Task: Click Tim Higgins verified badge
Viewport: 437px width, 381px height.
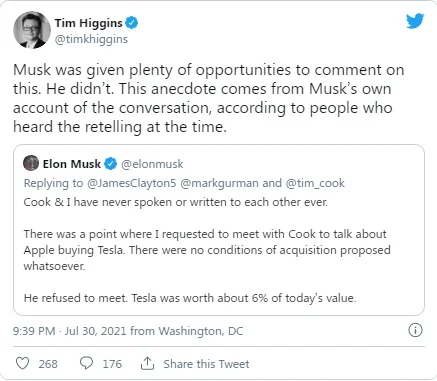Action: (x=132, y=23)
